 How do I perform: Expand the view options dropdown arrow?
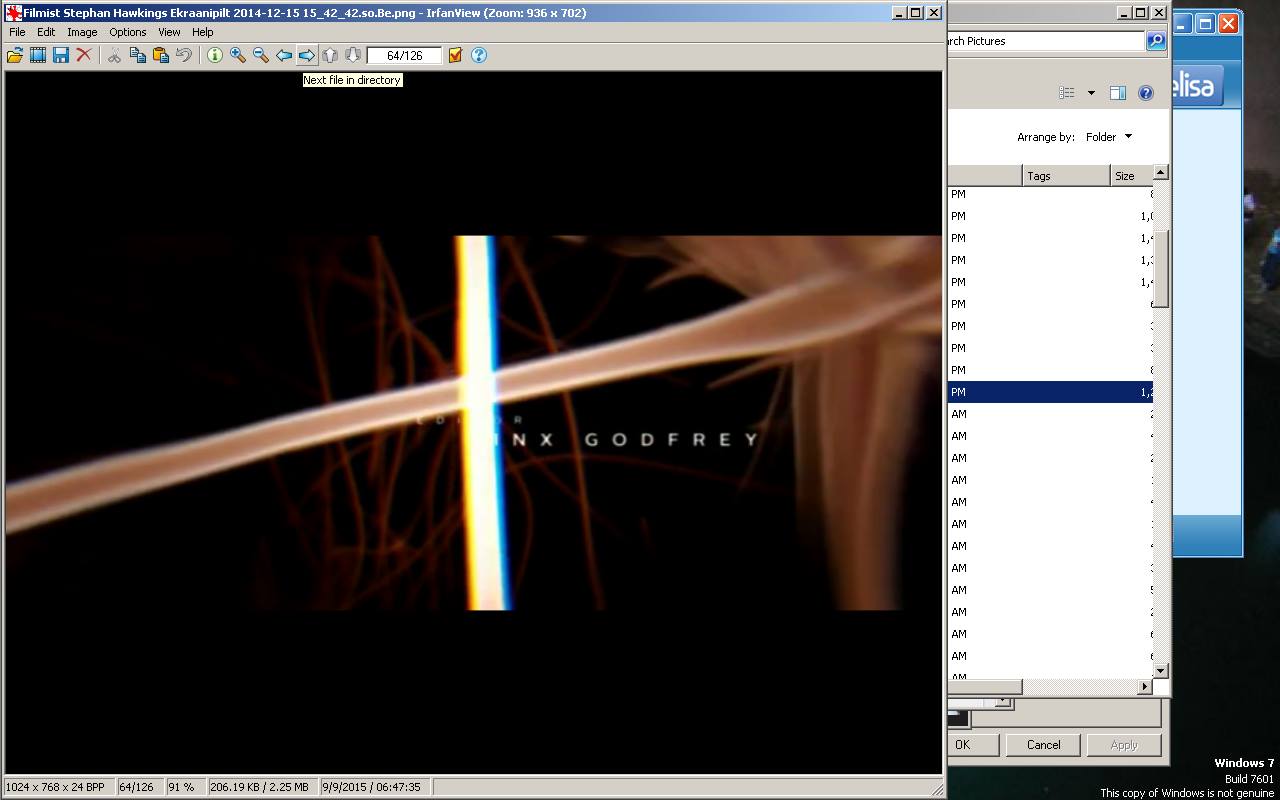(1091, 93)
